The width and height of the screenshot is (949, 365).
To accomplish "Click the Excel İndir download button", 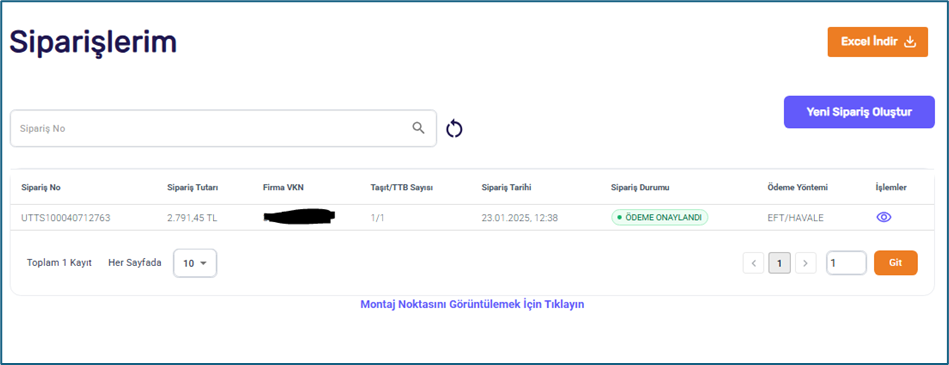I will pyautogui.click(x=878, y=42).
